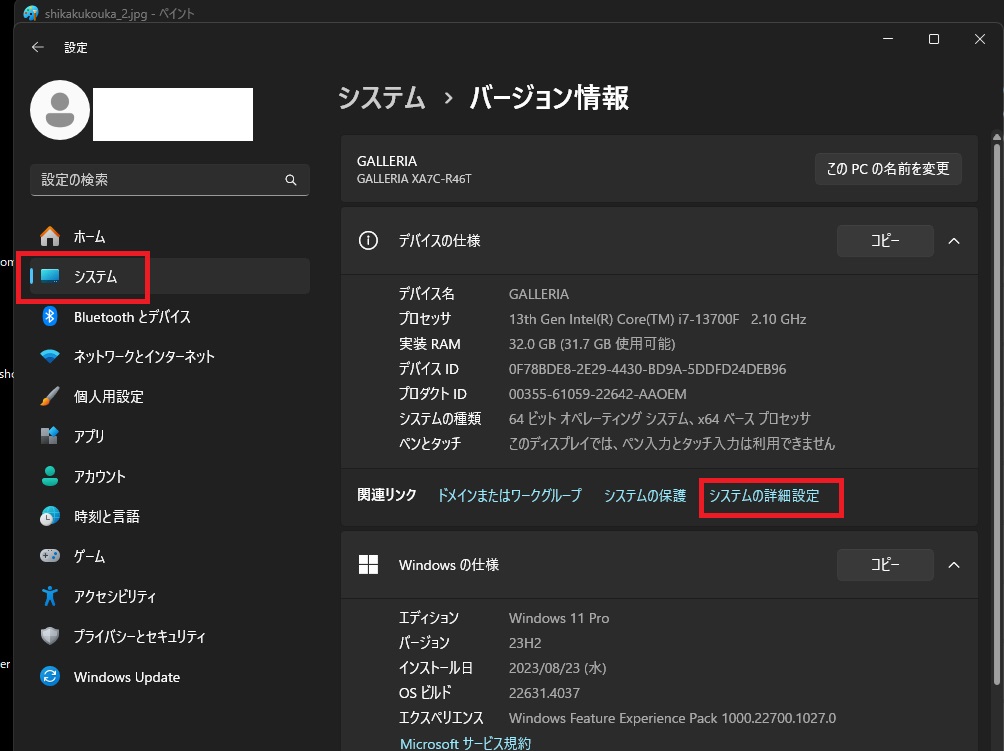The image size is (1004, 751).
Task: Open アプリ settings section
Action: coord(170,435)
